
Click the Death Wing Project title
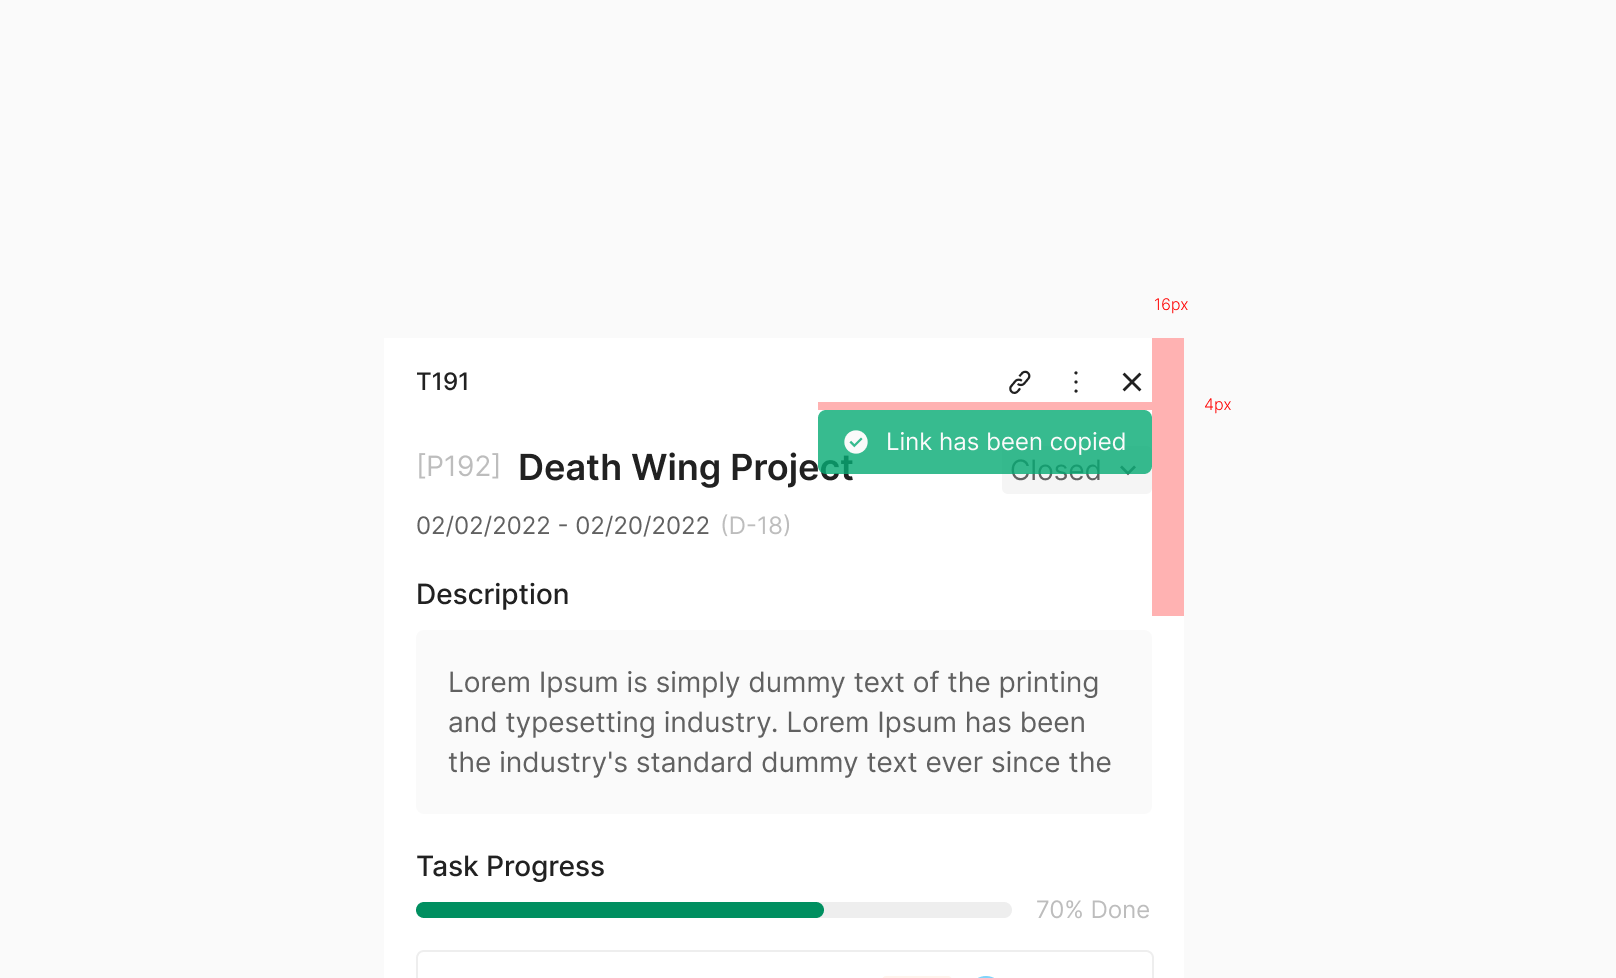click(686, 468)
